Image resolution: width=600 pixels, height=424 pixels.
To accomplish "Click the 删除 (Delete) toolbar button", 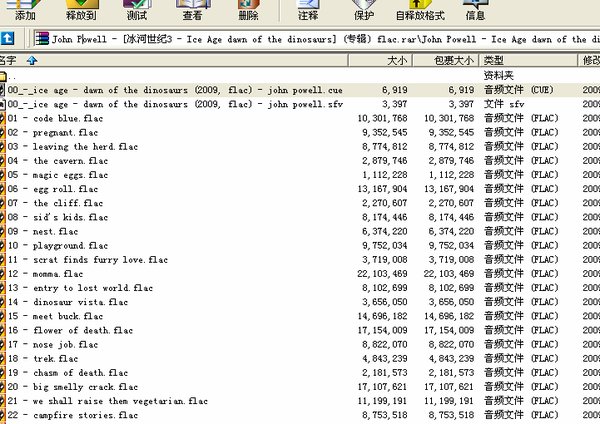I will click(248, 10).
